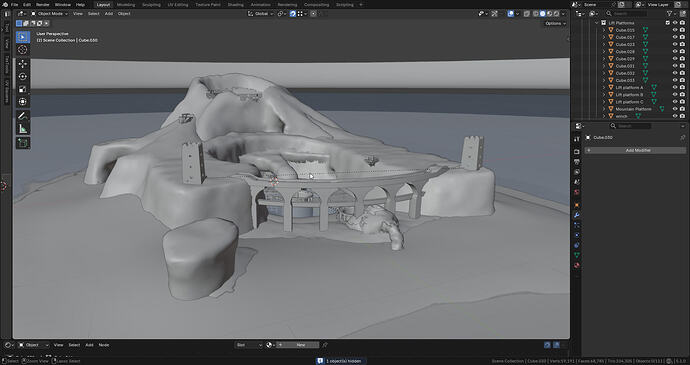Open the viewport Select menu
The image size is (690, 365).
pos(93,14)
